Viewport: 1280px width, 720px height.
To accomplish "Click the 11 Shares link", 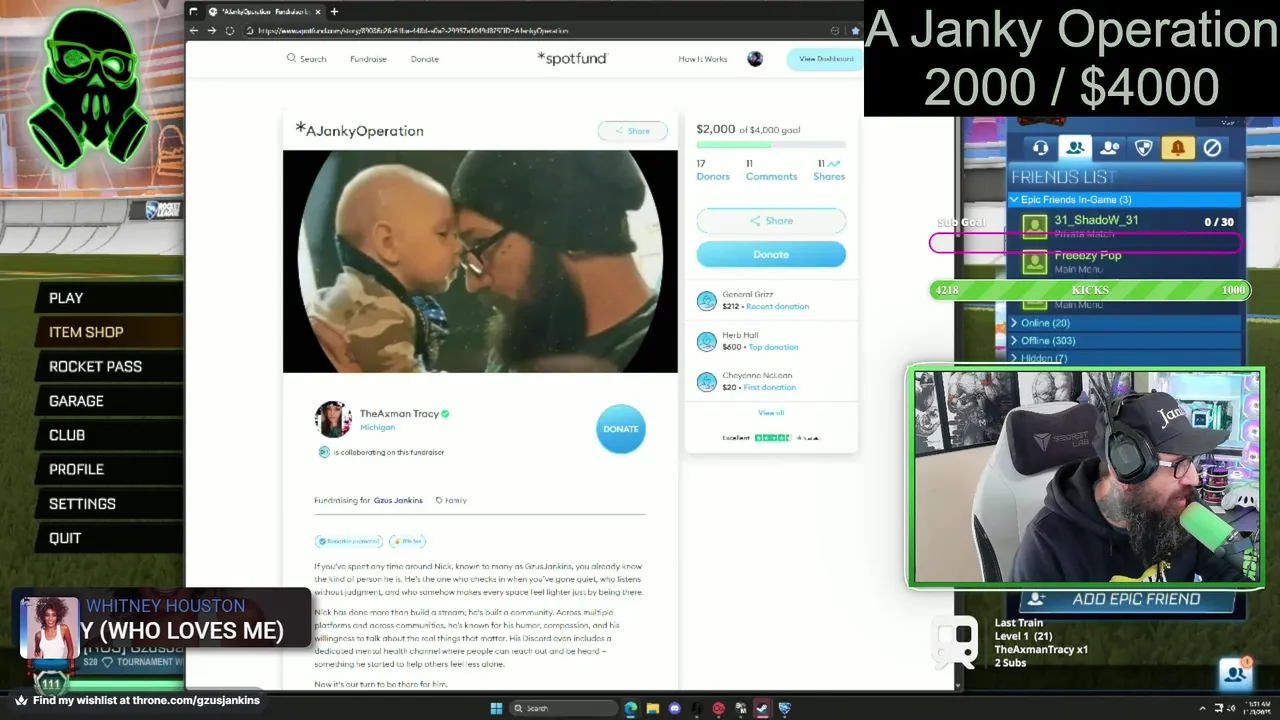I will tap(829, 170).
